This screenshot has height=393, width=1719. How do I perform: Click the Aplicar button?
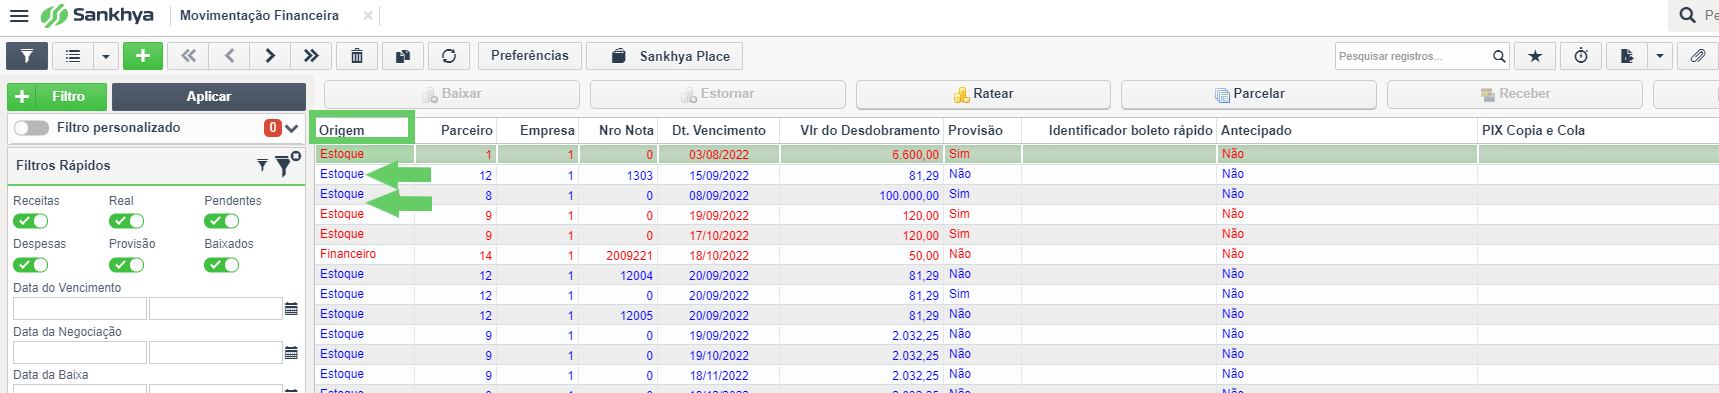pos(209,96)
